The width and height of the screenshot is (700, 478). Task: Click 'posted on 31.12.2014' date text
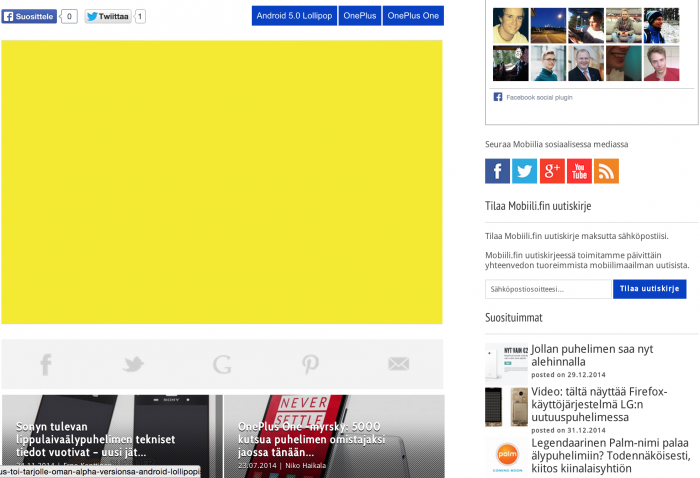[x=568, y=430]
